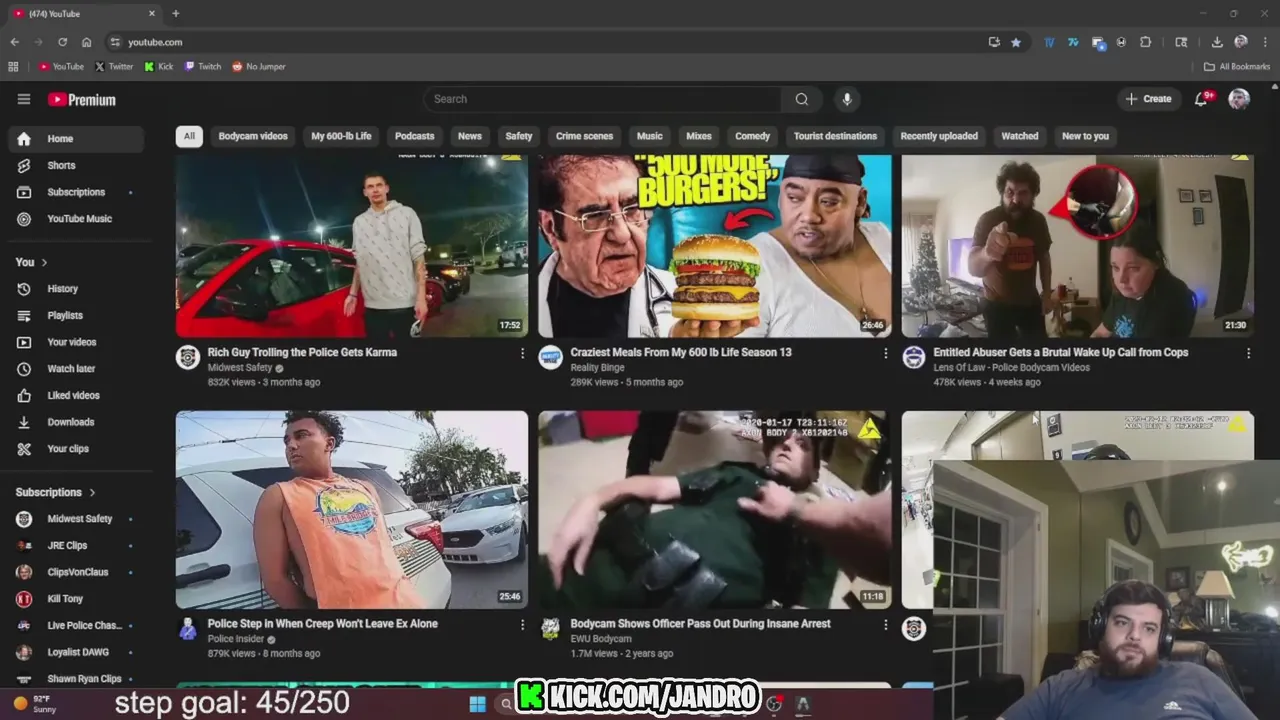Select the Crime scenes chip
Screen dimensions: 1280x720
pyautogui.click(x=584, y=136)
